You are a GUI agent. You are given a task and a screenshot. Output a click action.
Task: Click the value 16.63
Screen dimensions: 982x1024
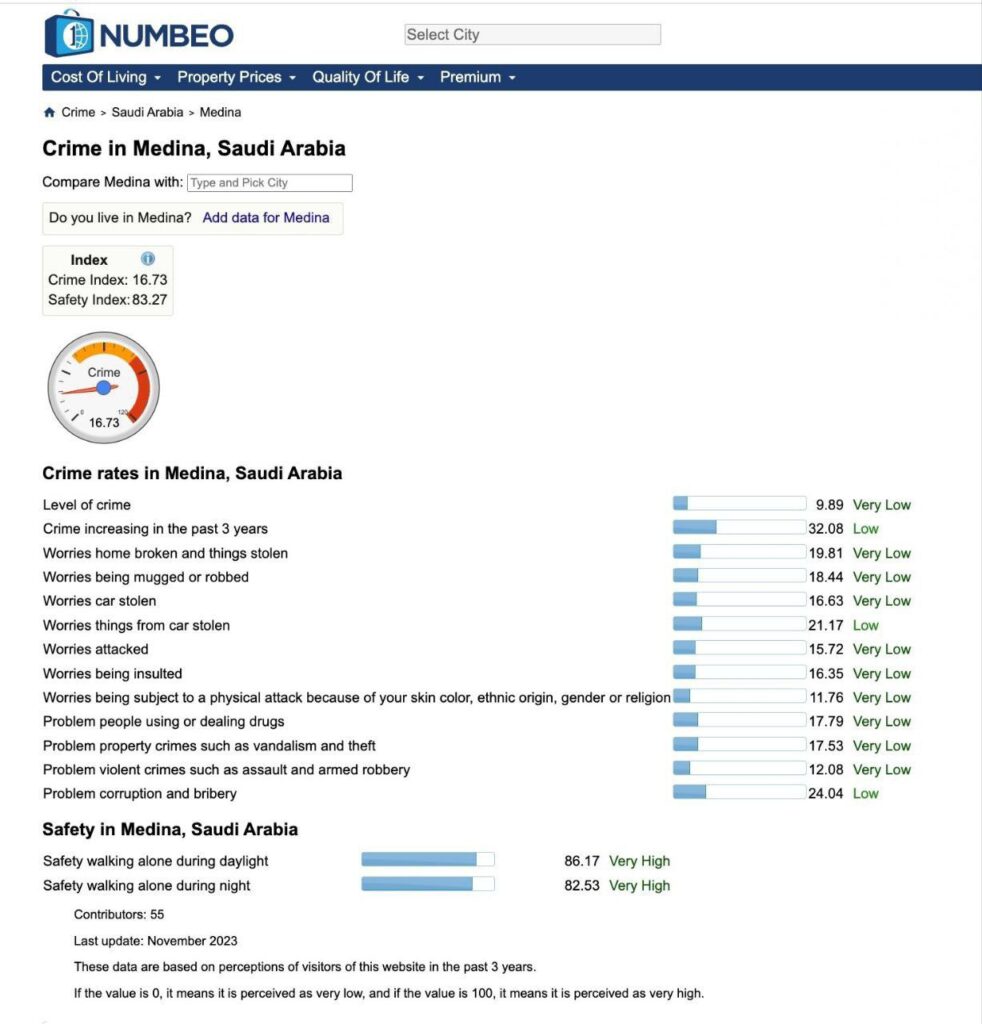[826, 601]
